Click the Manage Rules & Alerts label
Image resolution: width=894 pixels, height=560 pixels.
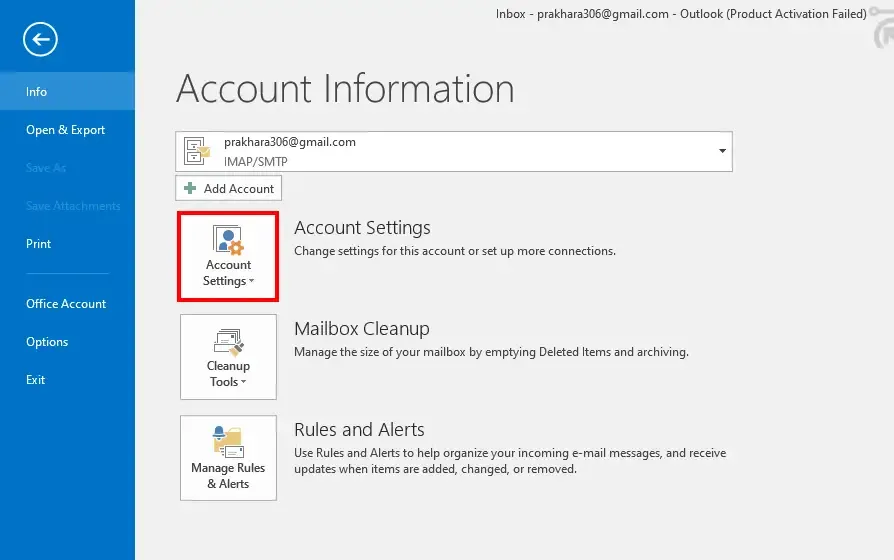coord(228,476)
